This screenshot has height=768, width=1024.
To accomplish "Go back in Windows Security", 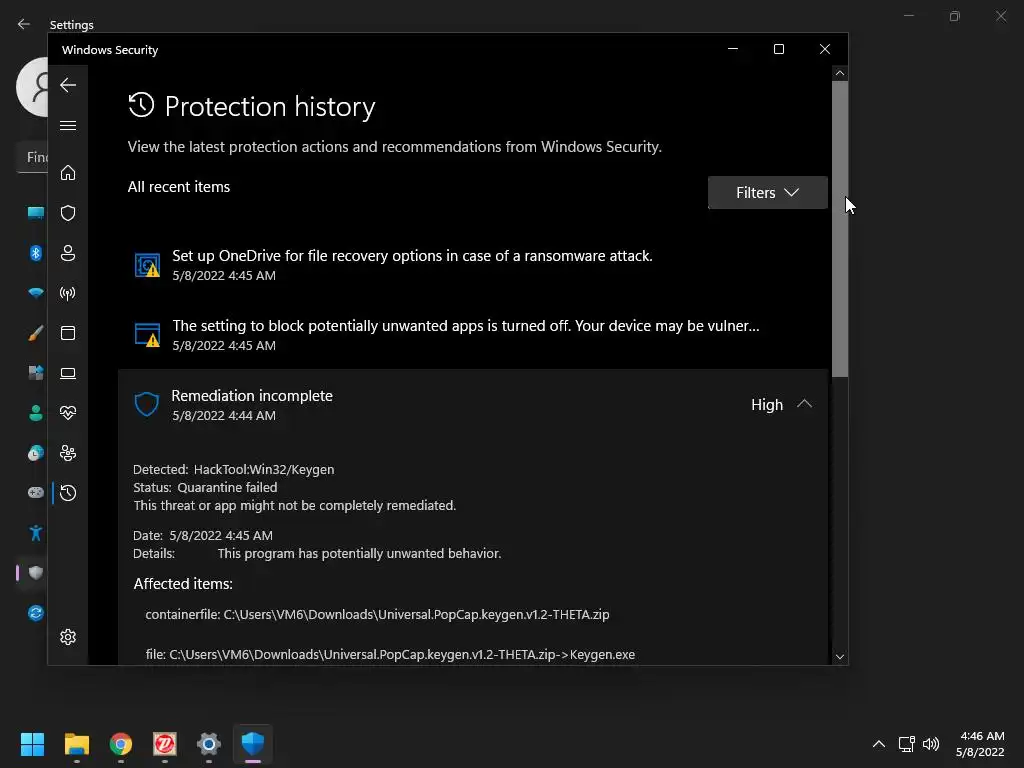I will (x=68, y=85).
